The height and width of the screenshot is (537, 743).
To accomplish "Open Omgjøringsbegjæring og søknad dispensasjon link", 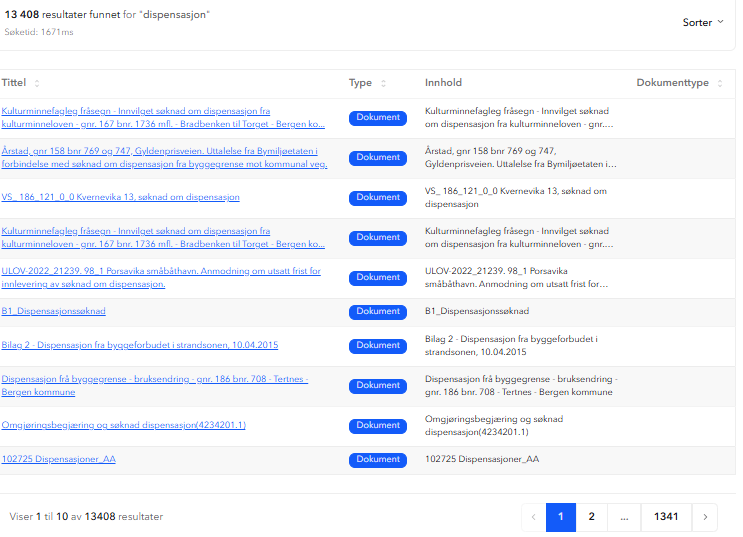I will coord(124,425).
